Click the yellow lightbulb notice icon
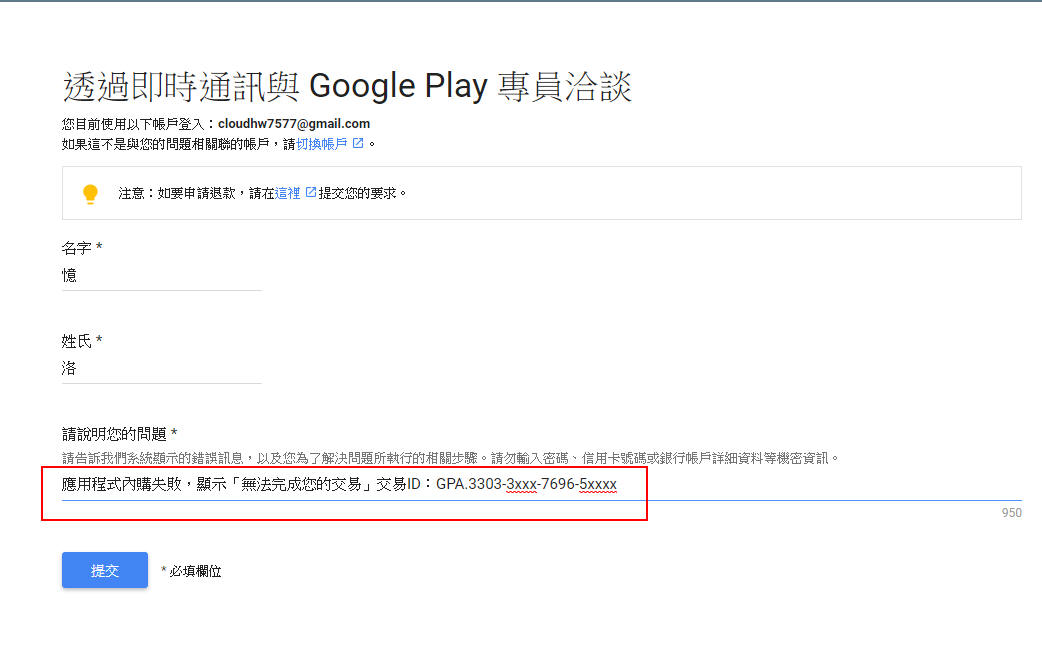The height and width of the screenshot is (666, 1042). [90, 193]
